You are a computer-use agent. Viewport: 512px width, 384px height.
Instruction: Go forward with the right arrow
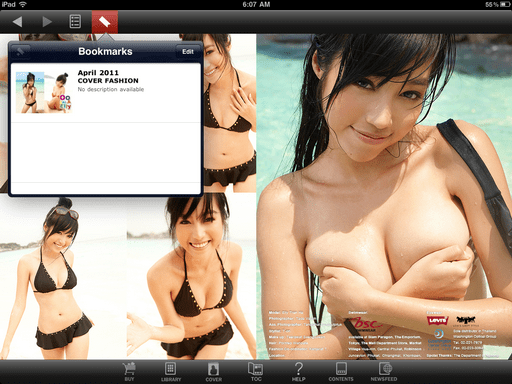47,22
